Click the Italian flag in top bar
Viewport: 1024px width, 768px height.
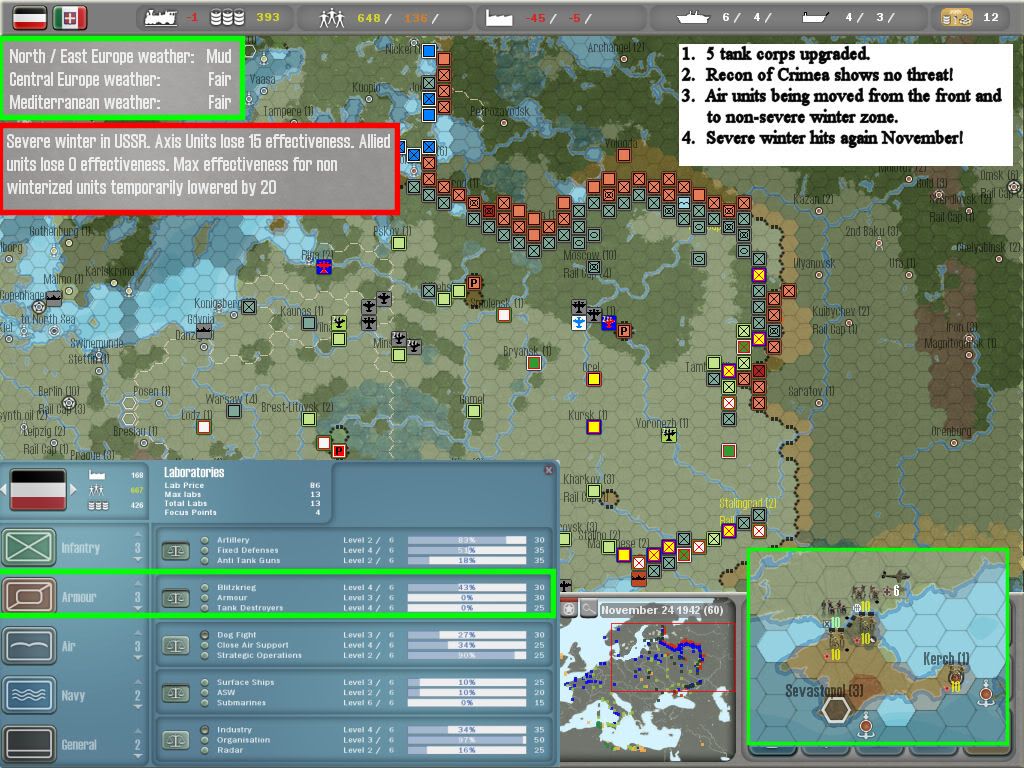tap(70, 17)
